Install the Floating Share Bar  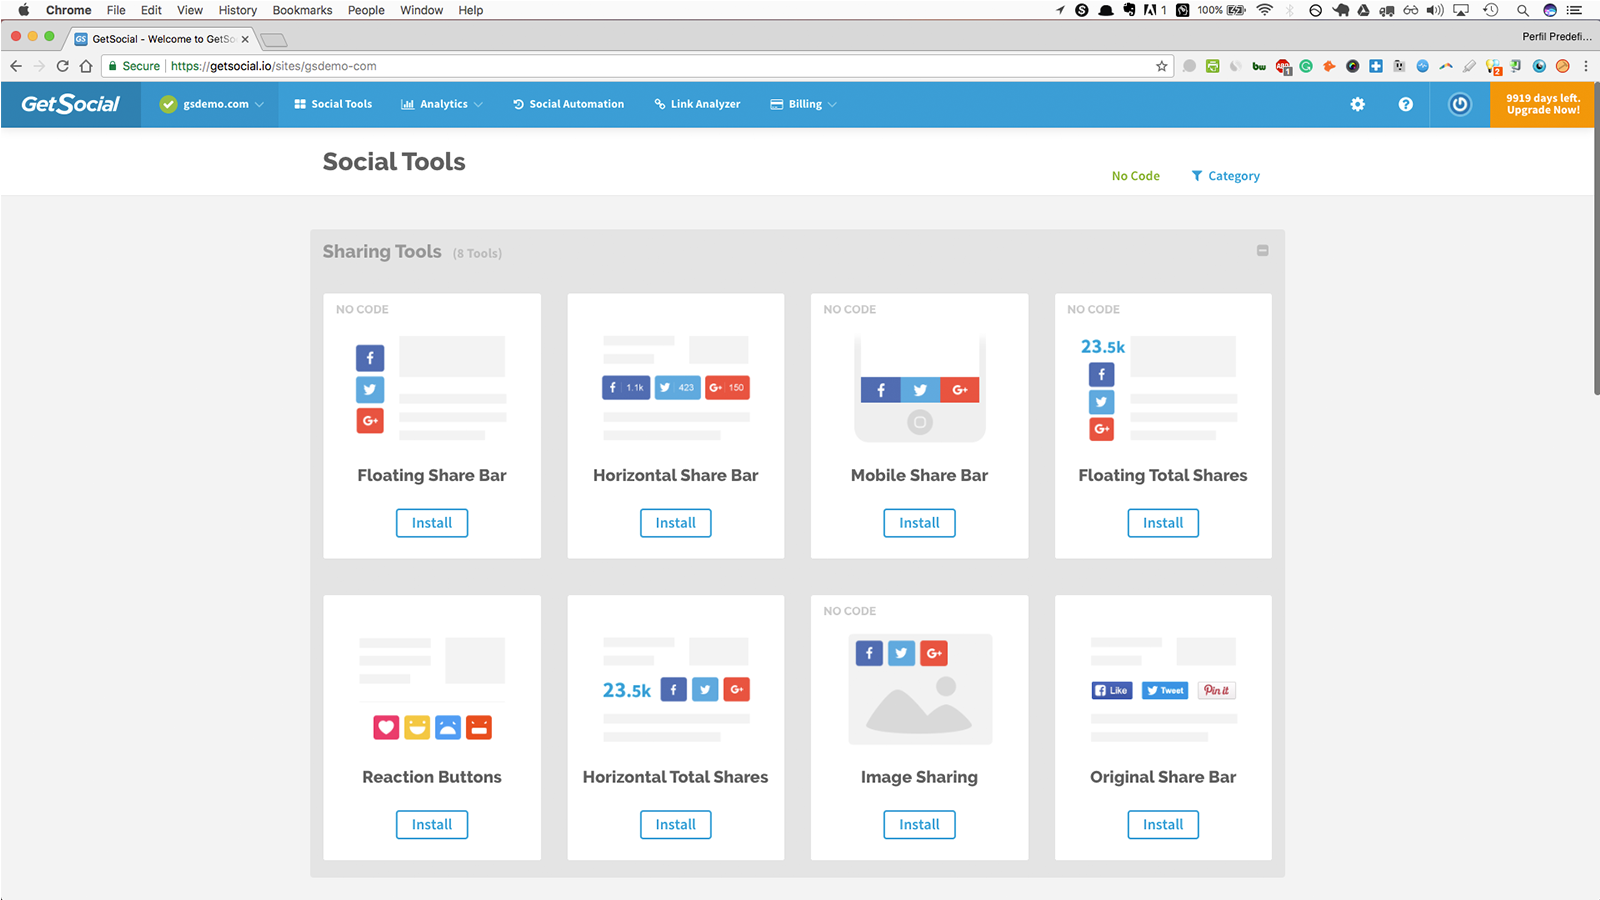(x=432, y=523)
